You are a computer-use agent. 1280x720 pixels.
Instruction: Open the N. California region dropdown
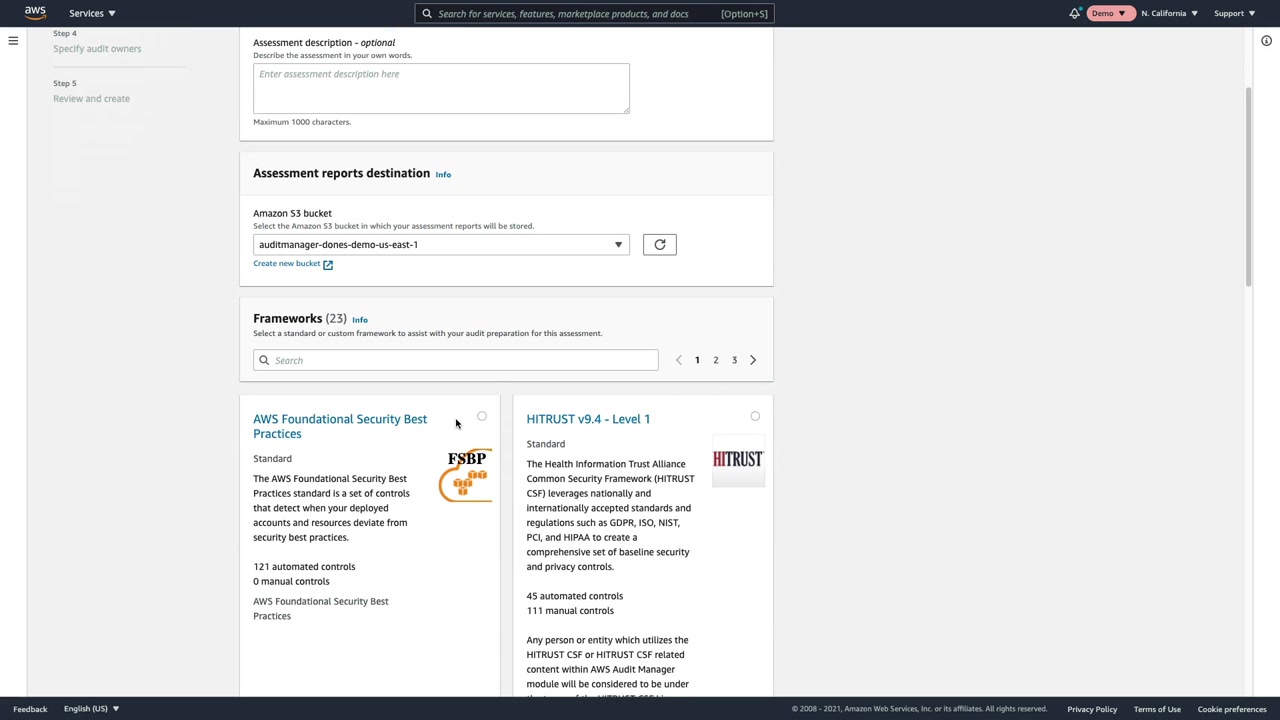click(x=1169, y=13)
